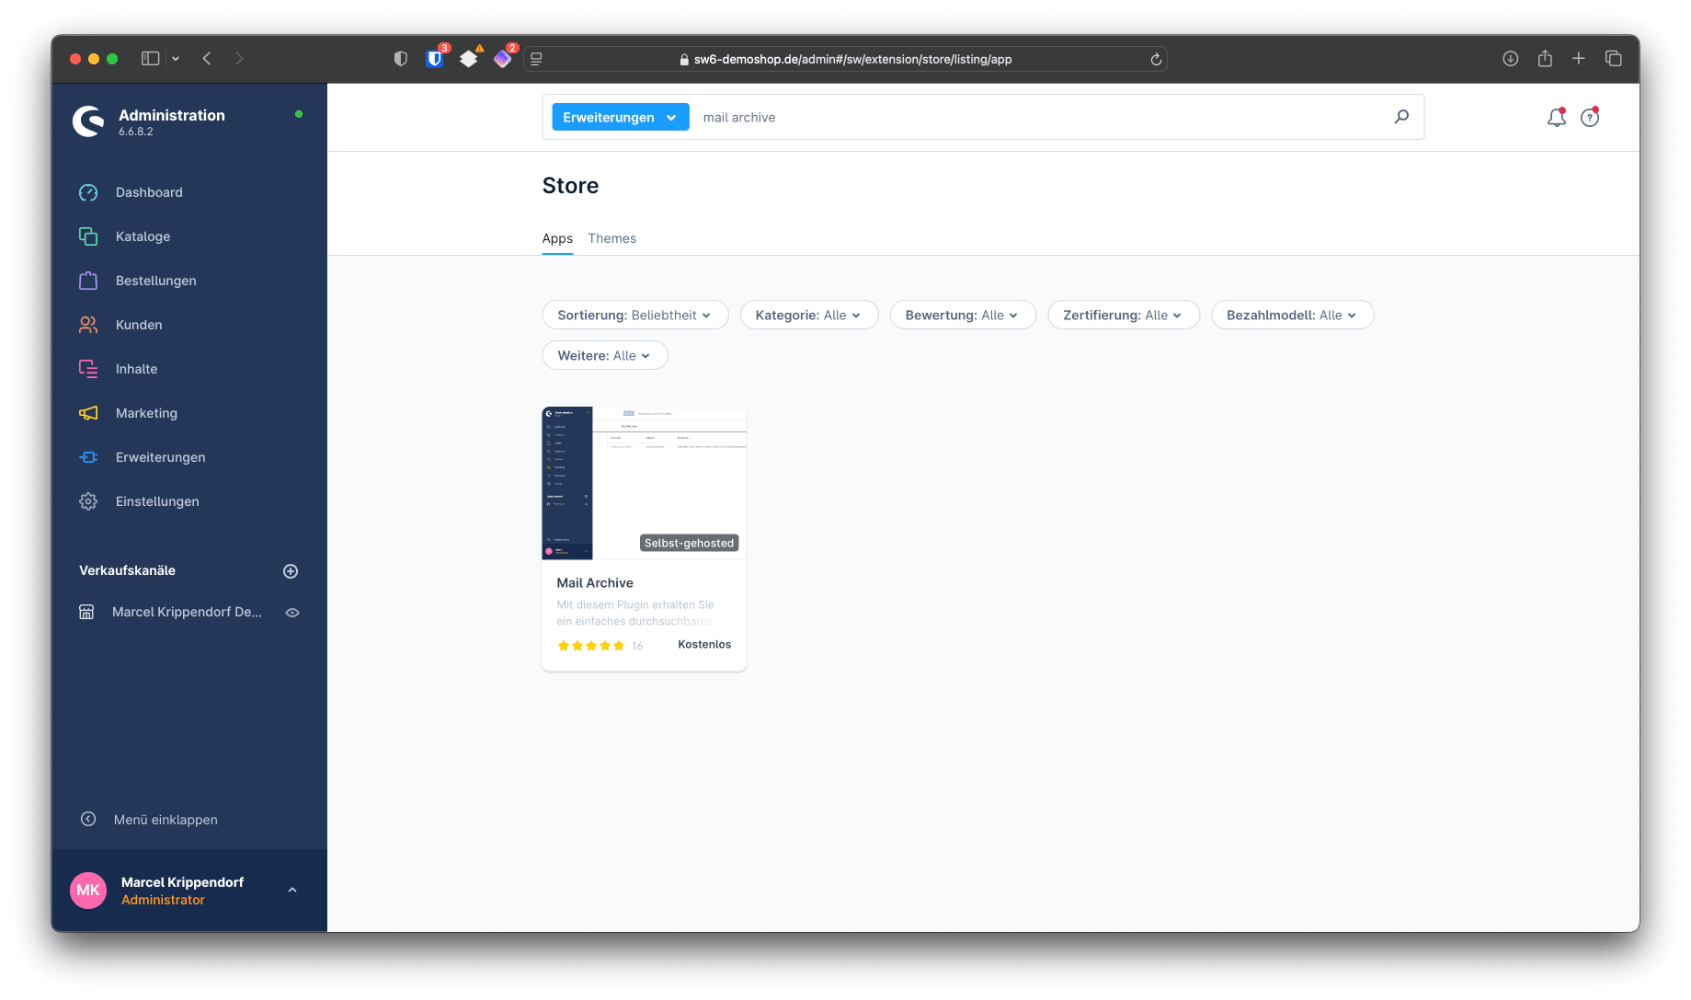Open the Kategorie filter dropdown
This screenshot has height=1000, width=1691.
pyautogui.click(x=808, y=314)
